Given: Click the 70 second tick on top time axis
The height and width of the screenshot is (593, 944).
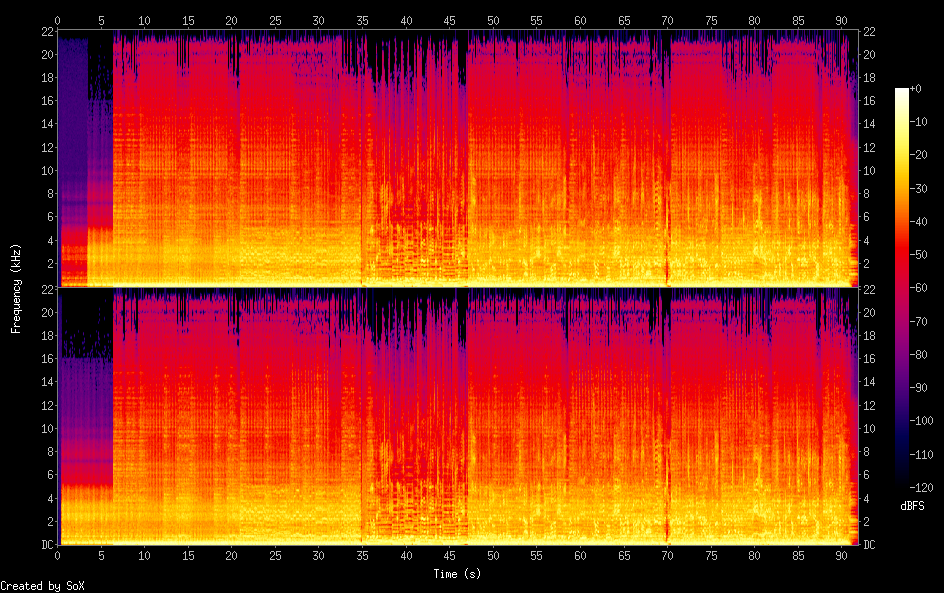Looking at the screenshot, I should tap(667, 20).
